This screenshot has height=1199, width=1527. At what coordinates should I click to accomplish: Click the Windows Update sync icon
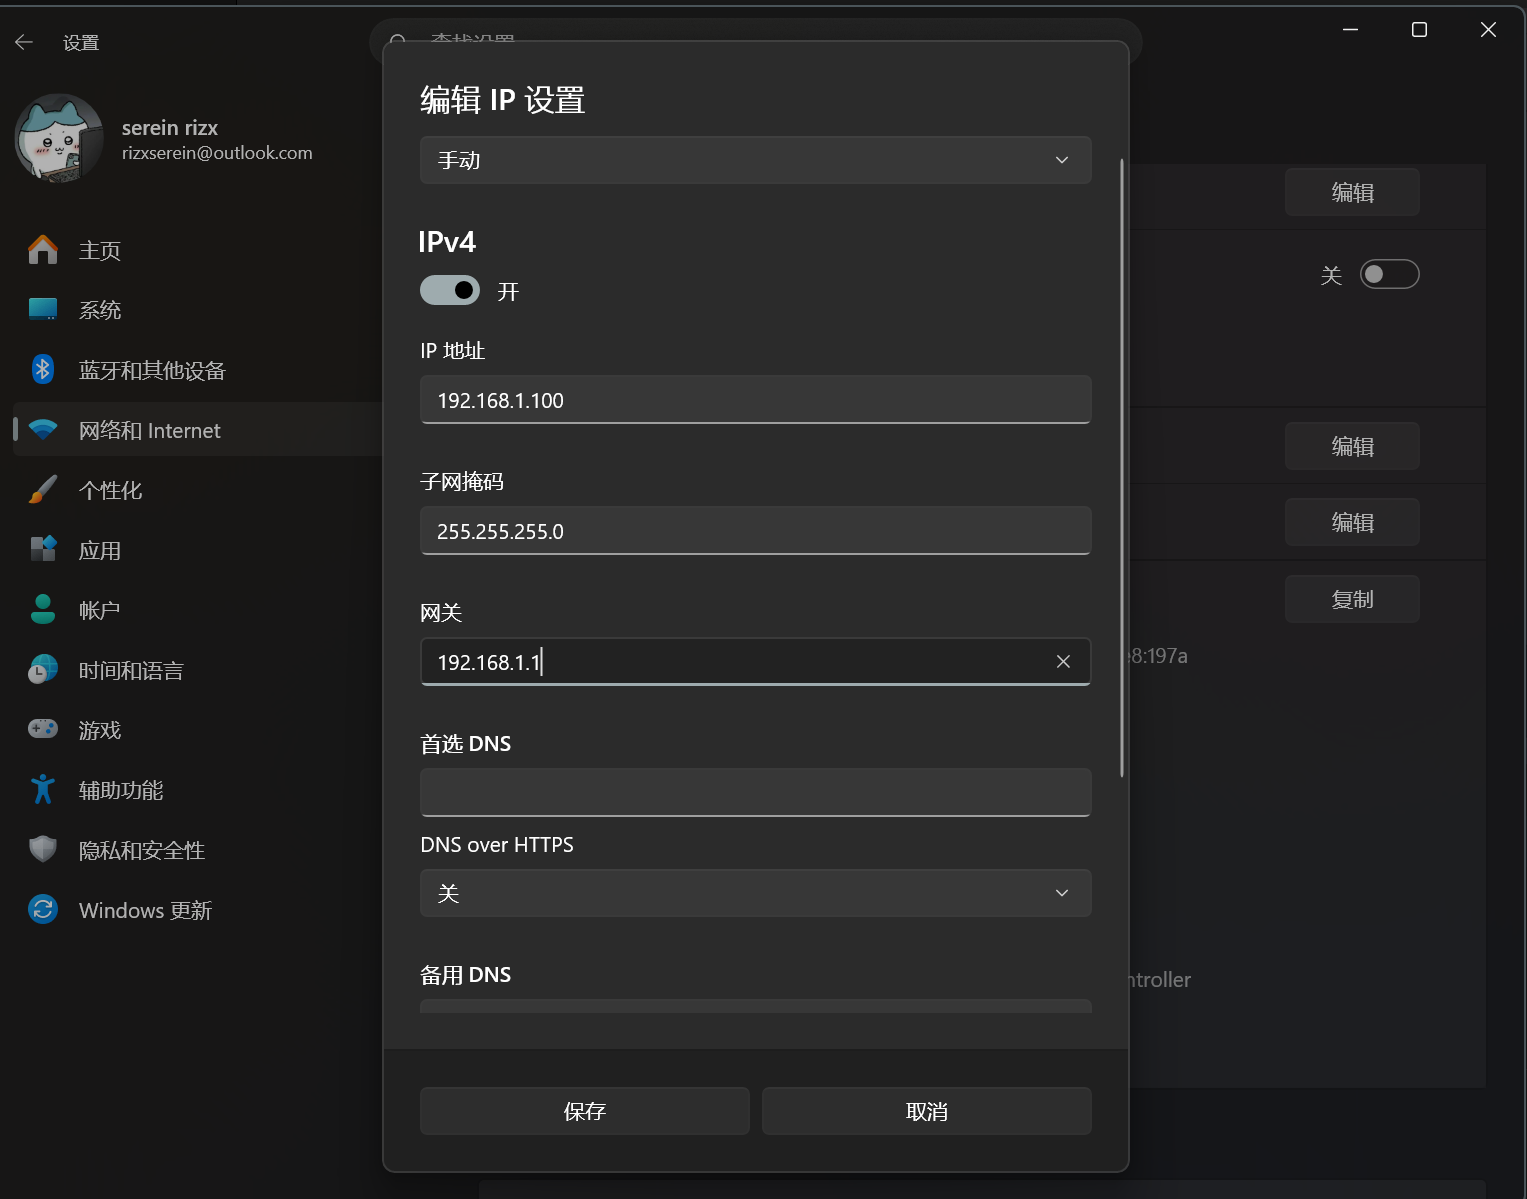pos(42,910)
